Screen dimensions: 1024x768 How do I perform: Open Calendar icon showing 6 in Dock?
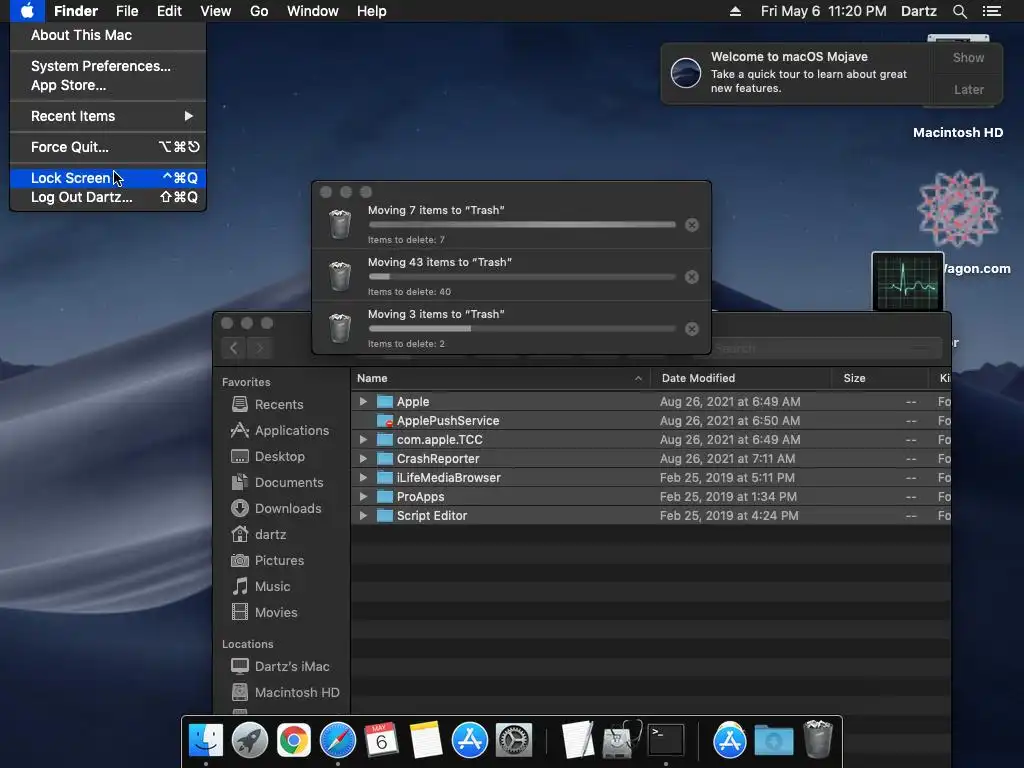[381, 741]
